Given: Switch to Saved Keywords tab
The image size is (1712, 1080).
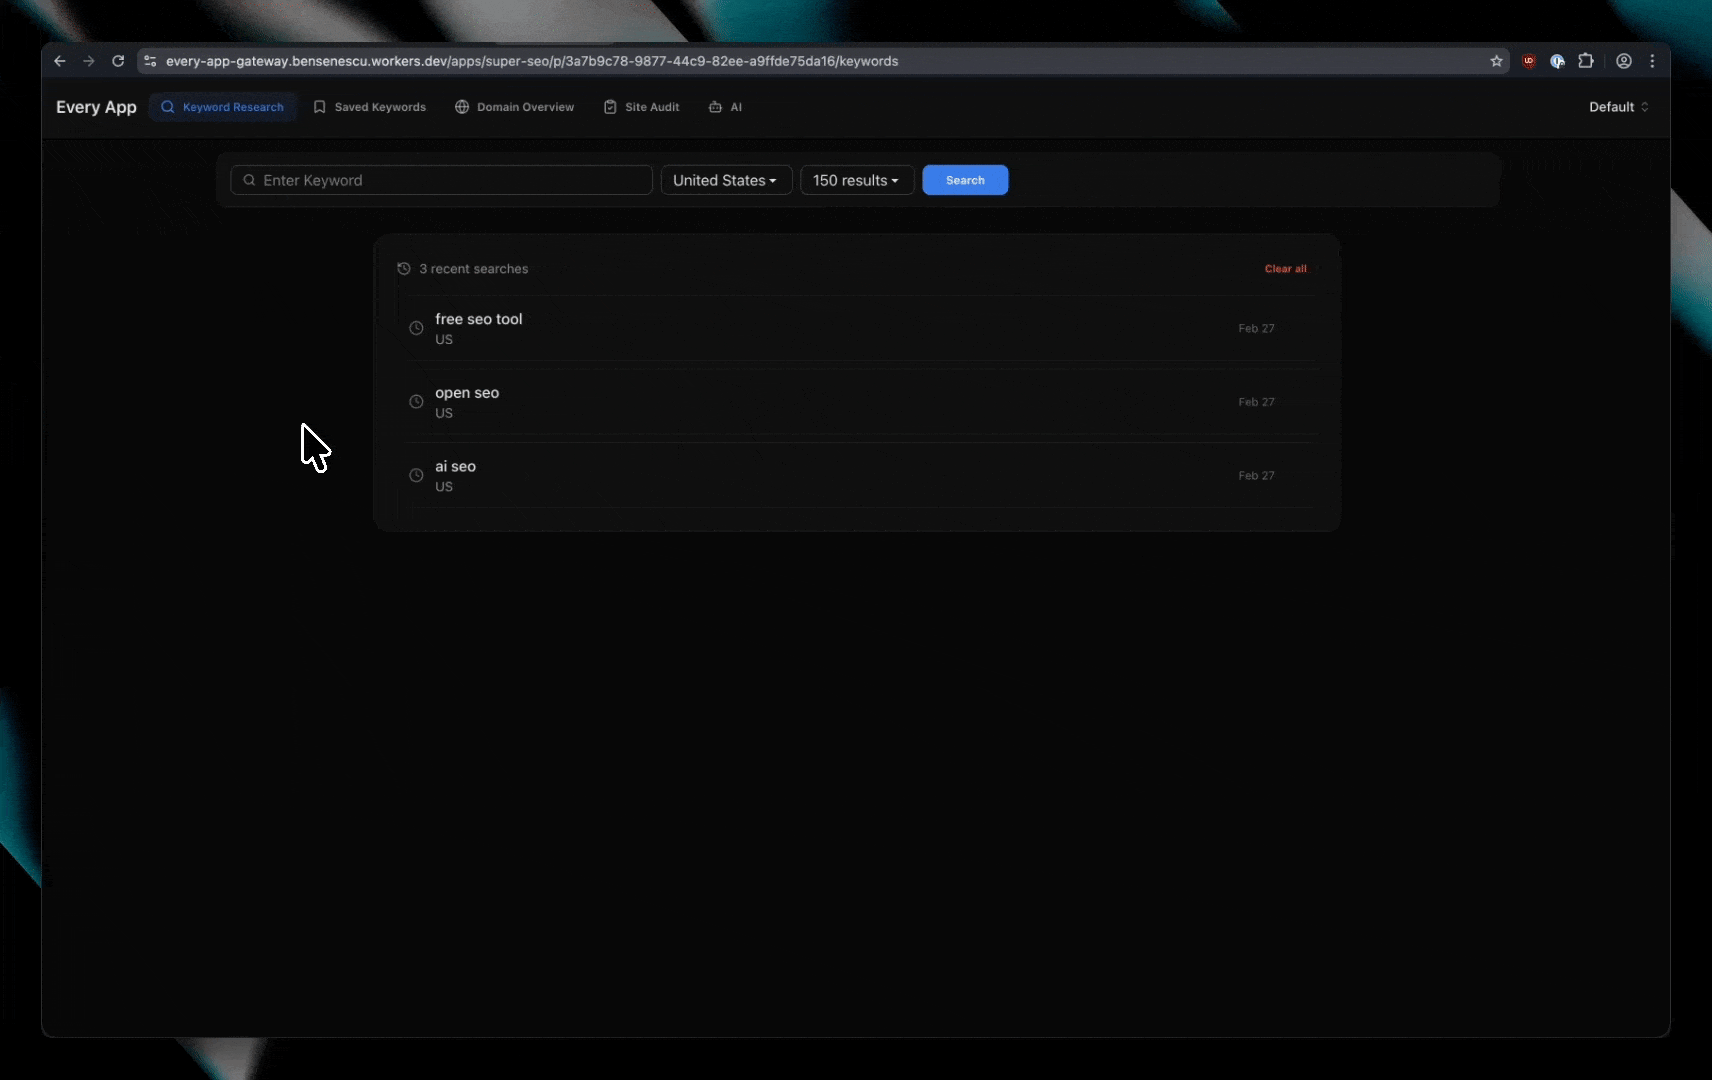Looking at the screenshot, I should [x=370, y=107].
